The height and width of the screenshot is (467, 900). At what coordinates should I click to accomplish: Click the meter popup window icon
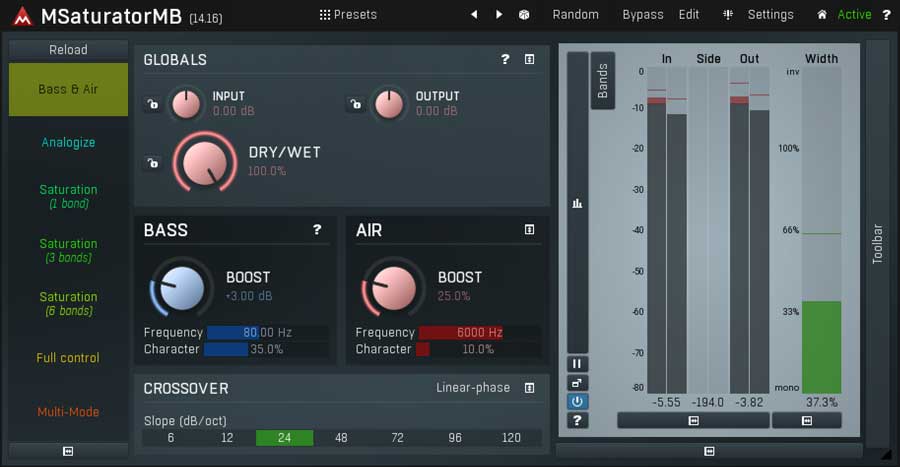[x=577, y=383]
